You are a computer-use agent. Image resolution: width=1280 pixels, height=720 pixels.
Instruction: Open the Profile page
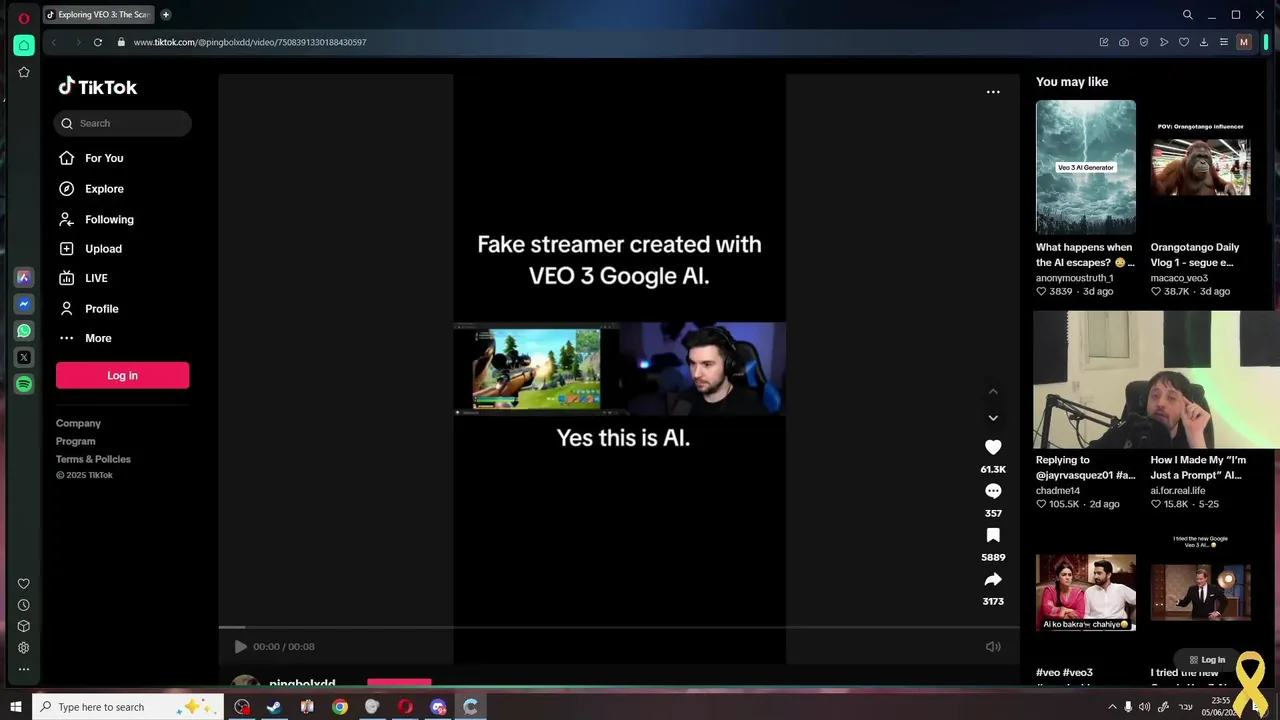[x=101, y=309]
